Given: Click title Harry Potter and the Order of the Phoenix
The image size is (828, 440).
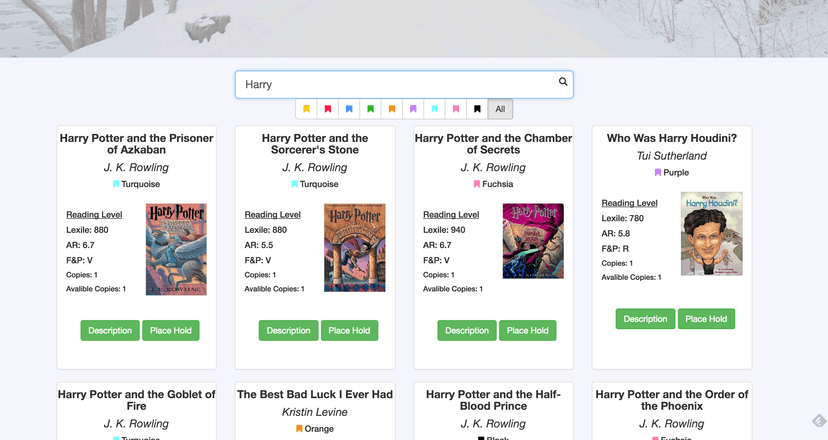Looking at the screenshot, I should pos(672,400).
